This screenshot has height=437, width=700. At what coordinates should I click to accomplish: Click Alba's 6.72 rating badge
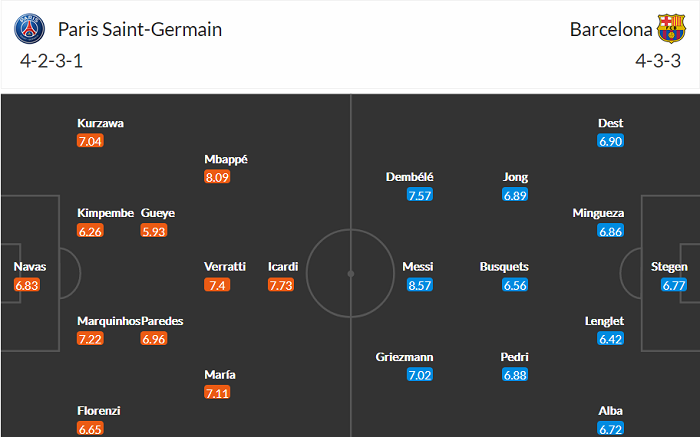coord(610,429)
